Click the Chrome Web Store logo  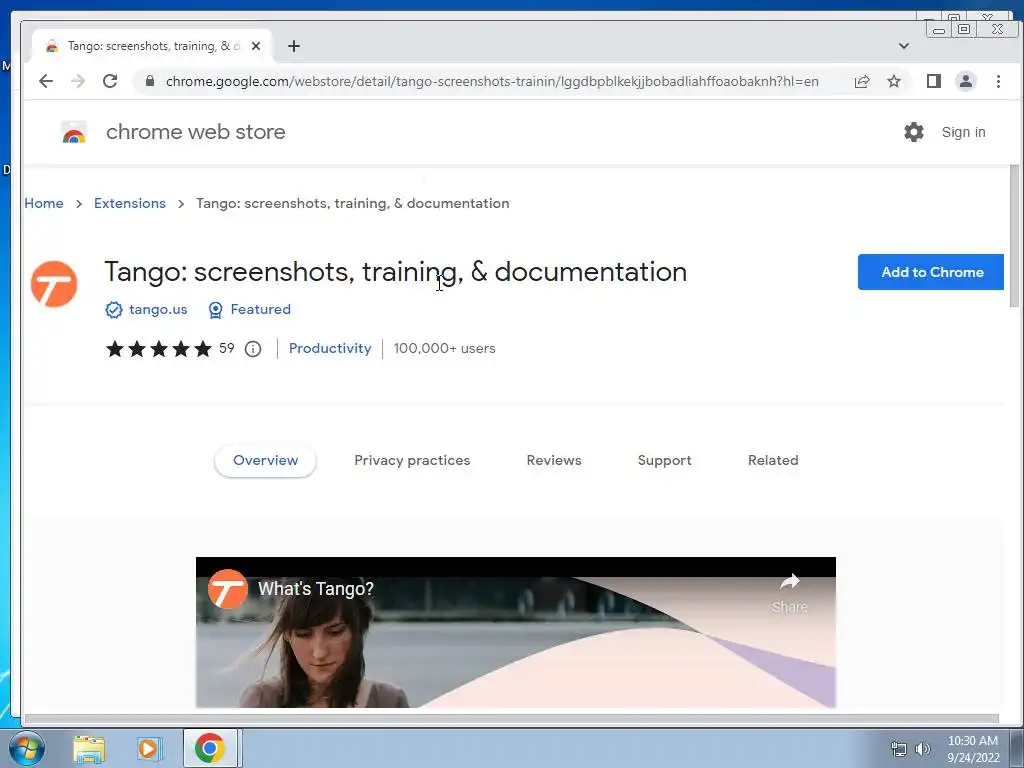tap(74, 132)
